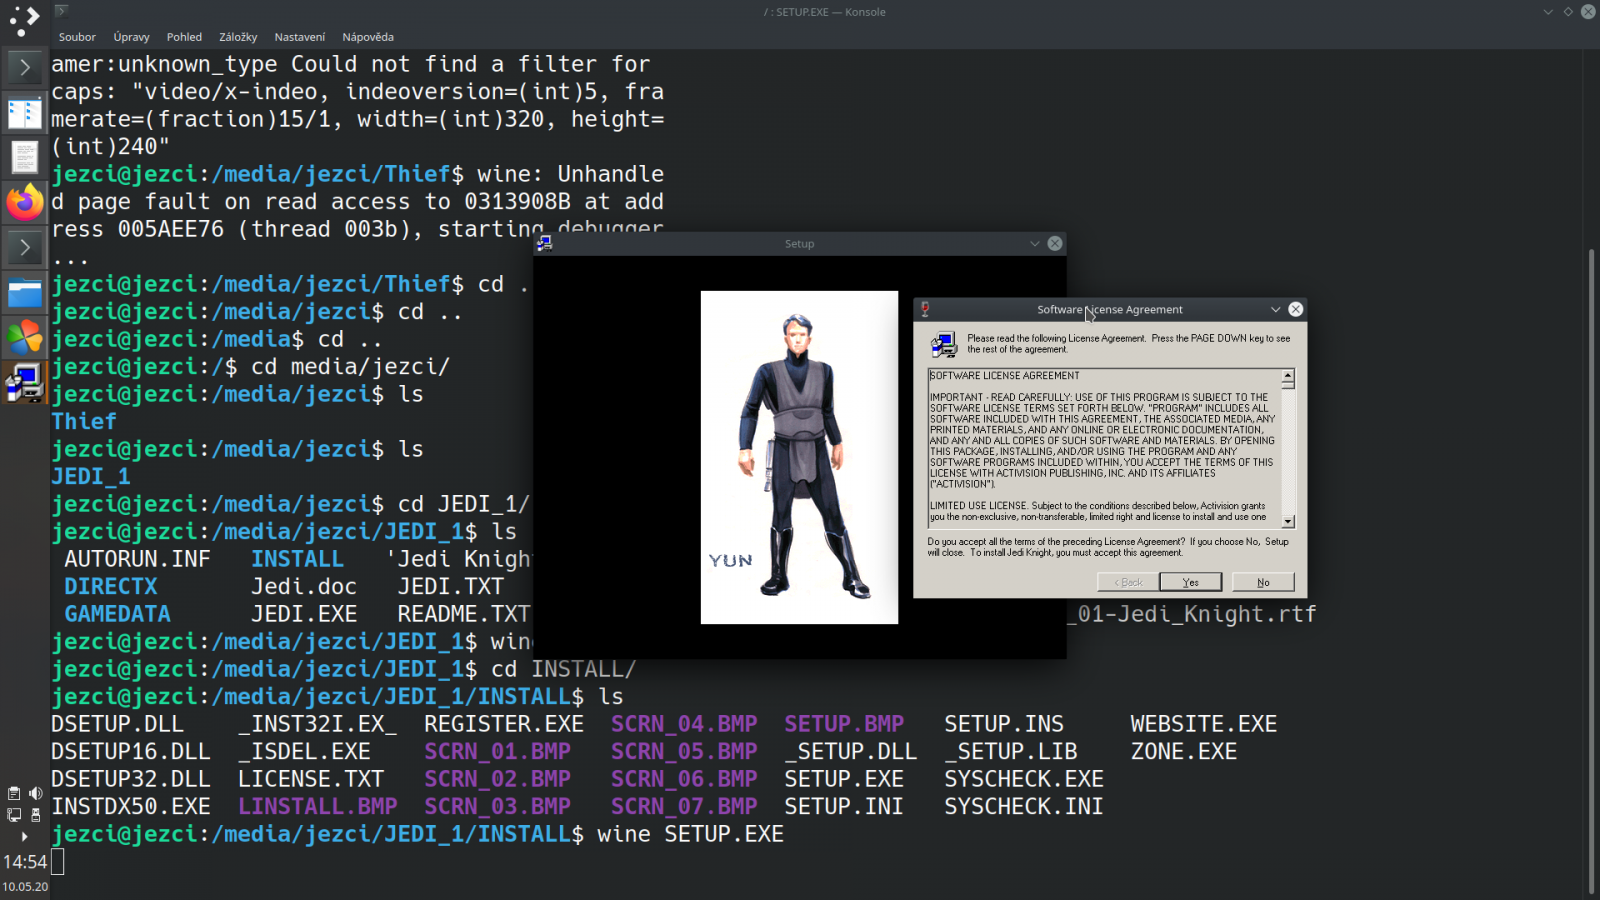This screenshot has width=1600, height=900.
Task: Collapse the Software License Agreement window via its chevron
Action: [1276, 309]
